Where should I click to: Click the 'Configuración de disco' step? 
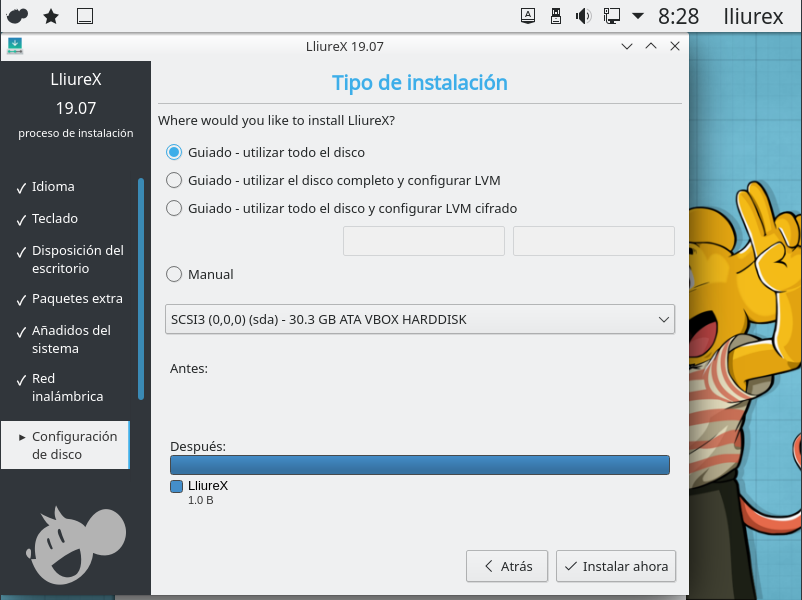(x=74, y=445)
